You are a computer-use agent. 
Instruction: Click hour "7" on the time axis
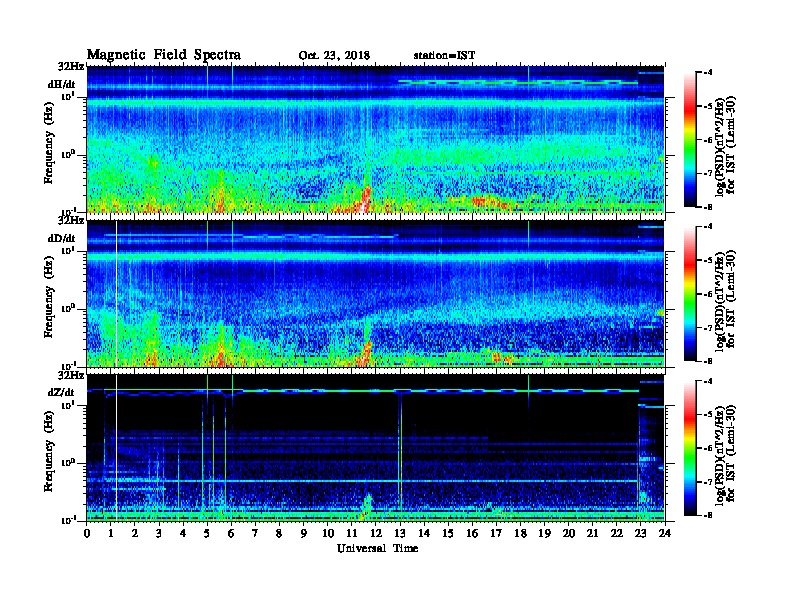(255, 534)
